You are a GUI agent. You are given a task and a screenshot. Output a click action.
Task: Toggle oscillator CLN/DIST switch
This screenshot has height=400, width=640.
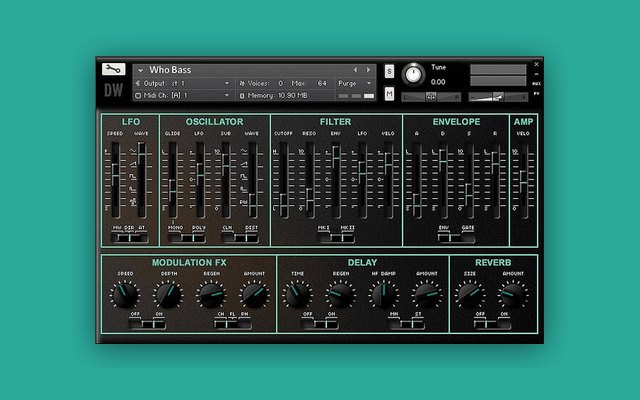[x=240, y=238]
